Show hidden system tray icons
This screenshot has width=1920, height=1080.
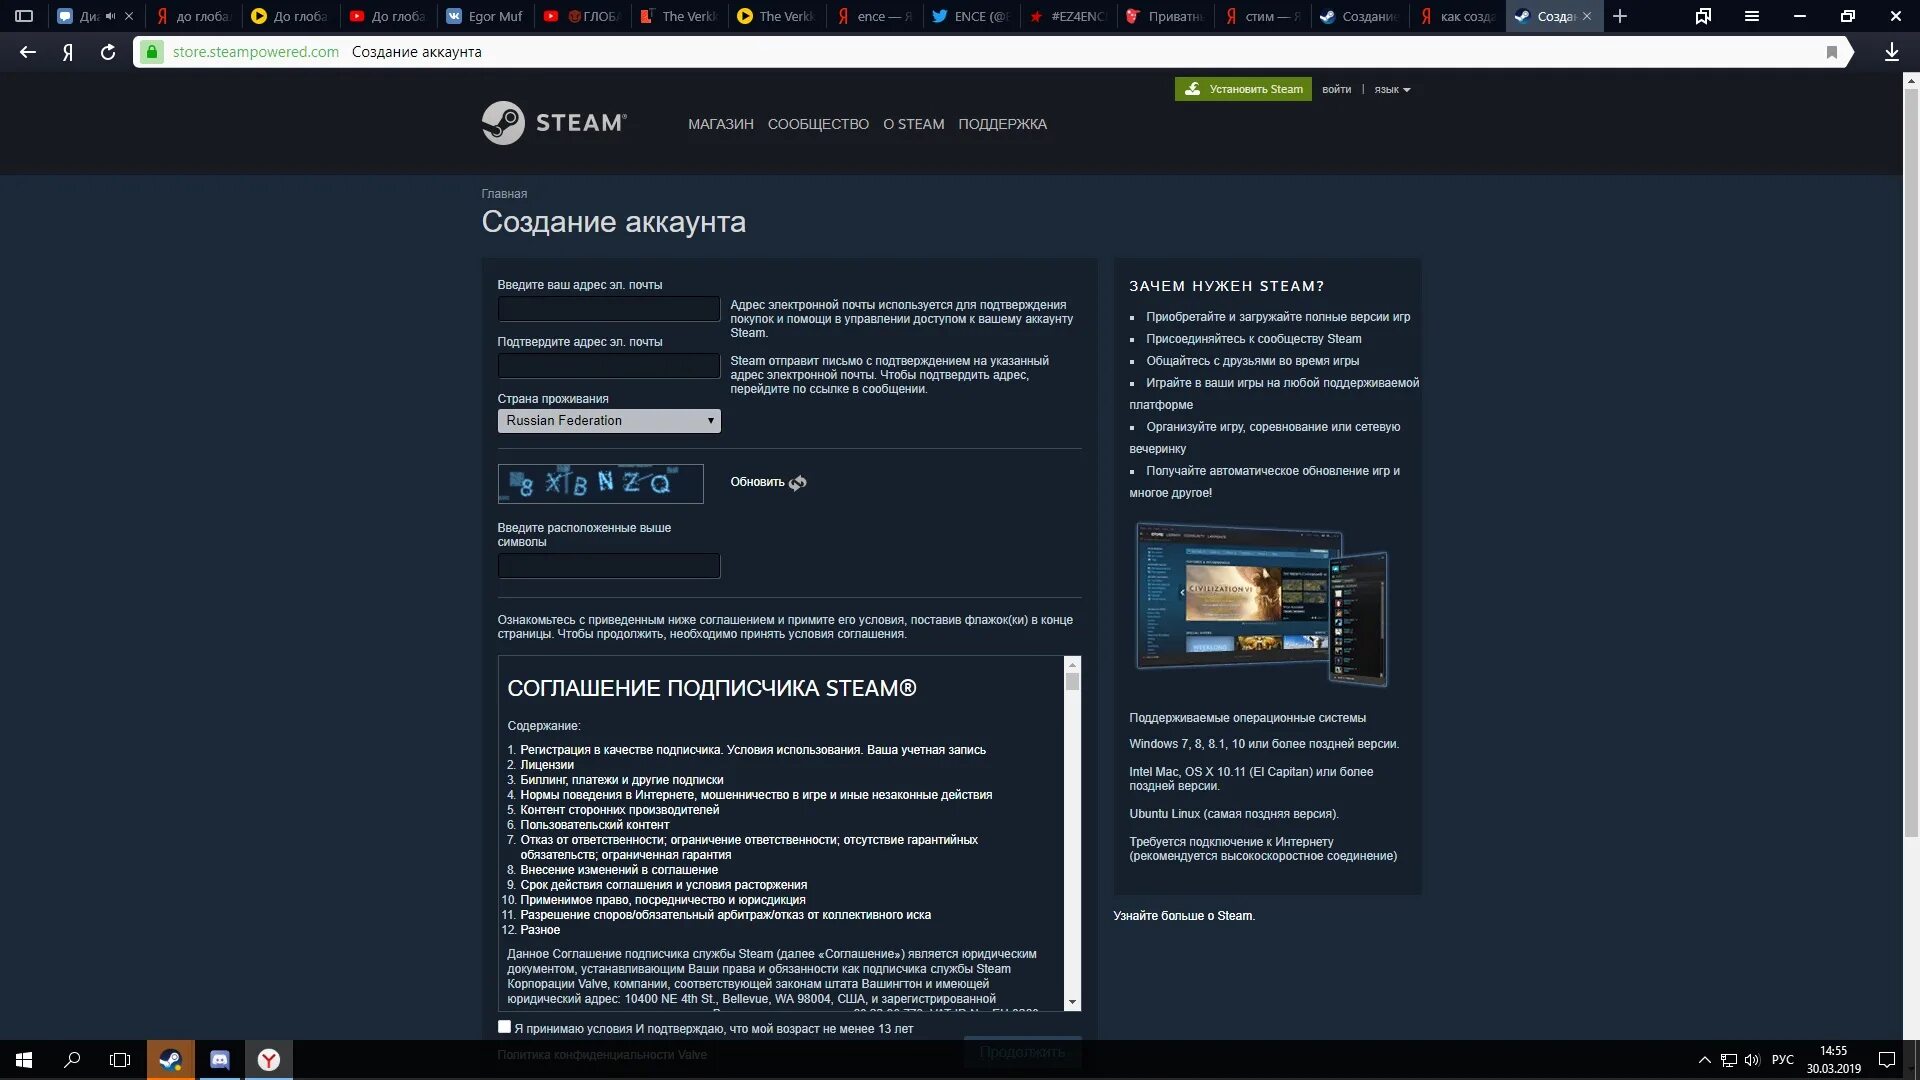click(1704, 1060)
